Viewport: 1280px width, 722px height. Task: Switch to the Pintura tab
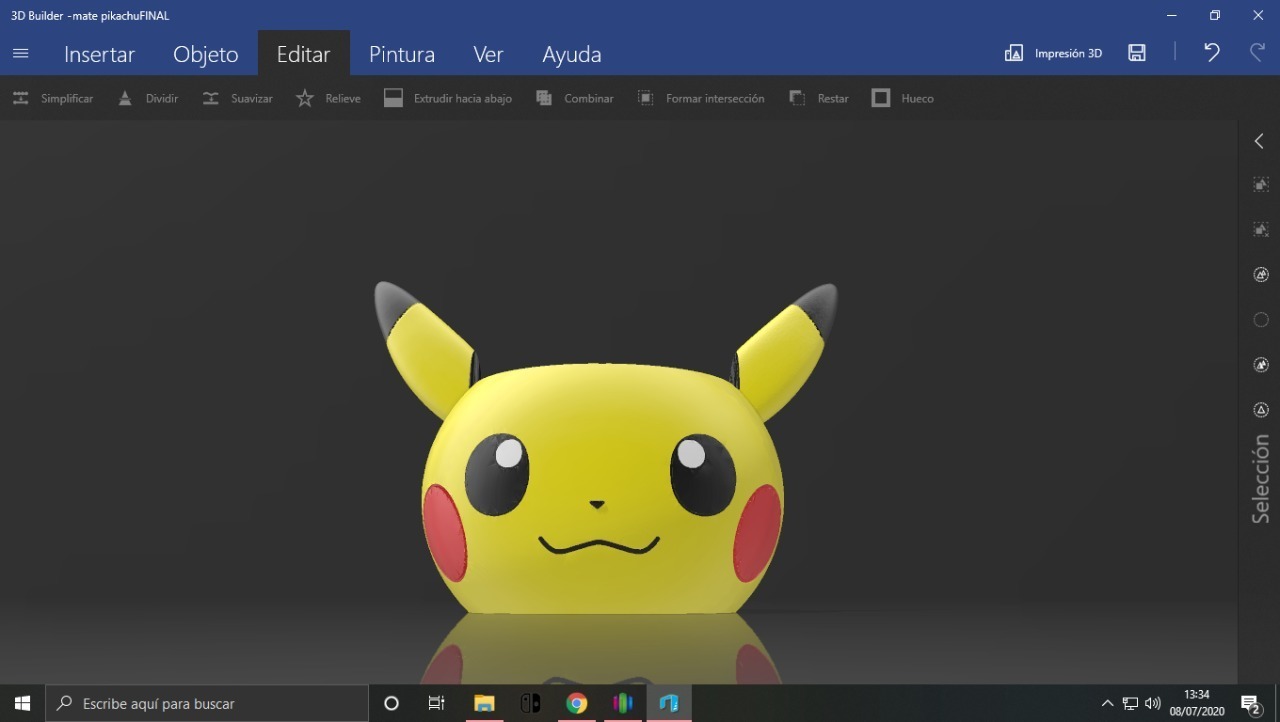point(401,54)
